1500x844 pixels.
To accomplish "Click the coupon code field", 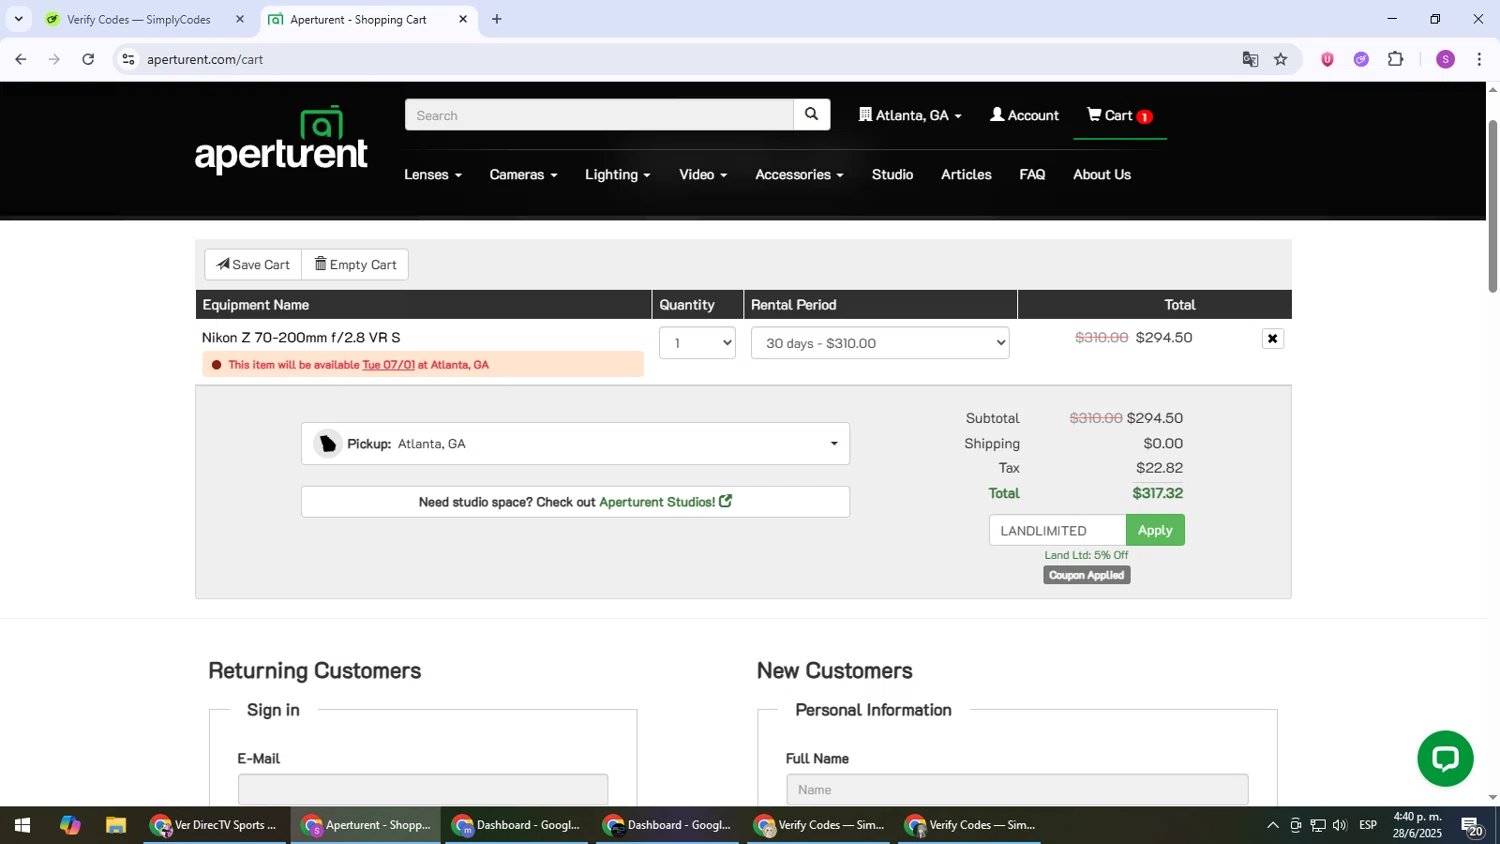I will 1057,530.
